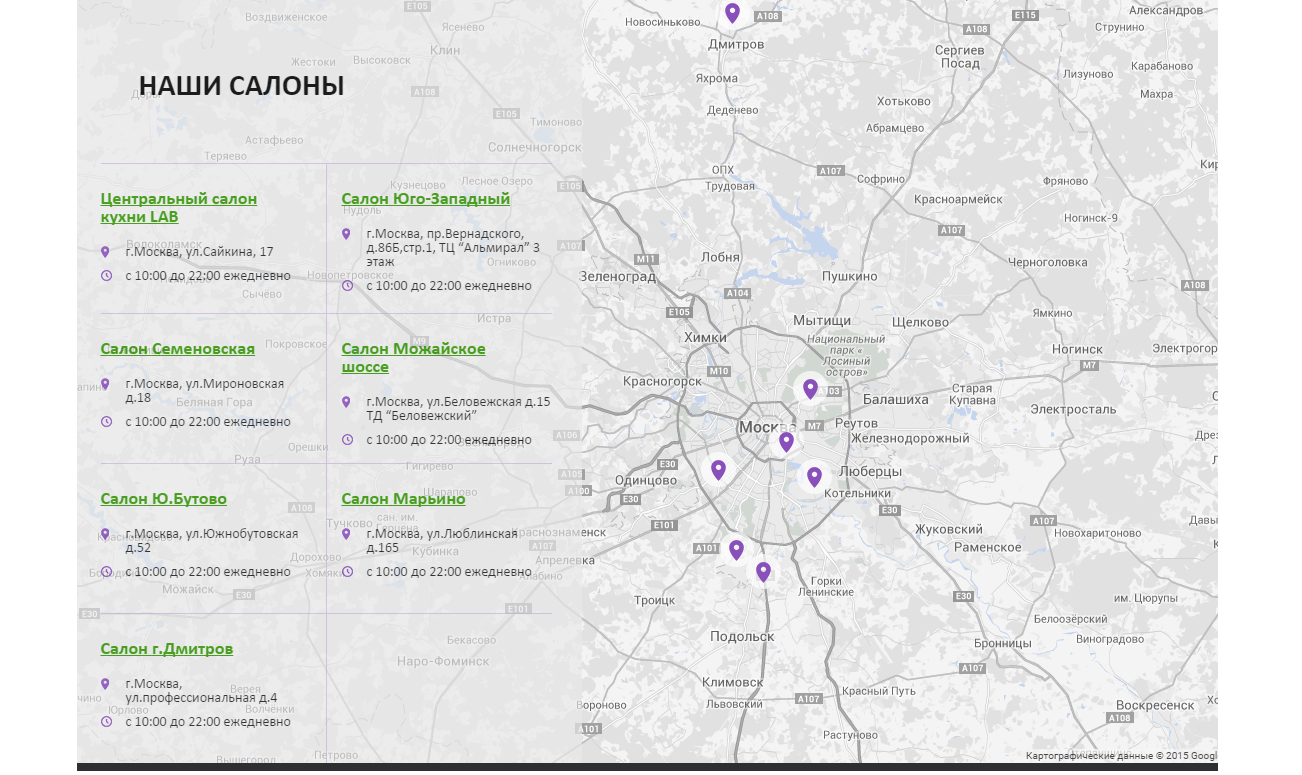This screenshot has width=1302, height=775.
Task: Click the ул.Мироновская д.18 address
Action: point(205,390)
